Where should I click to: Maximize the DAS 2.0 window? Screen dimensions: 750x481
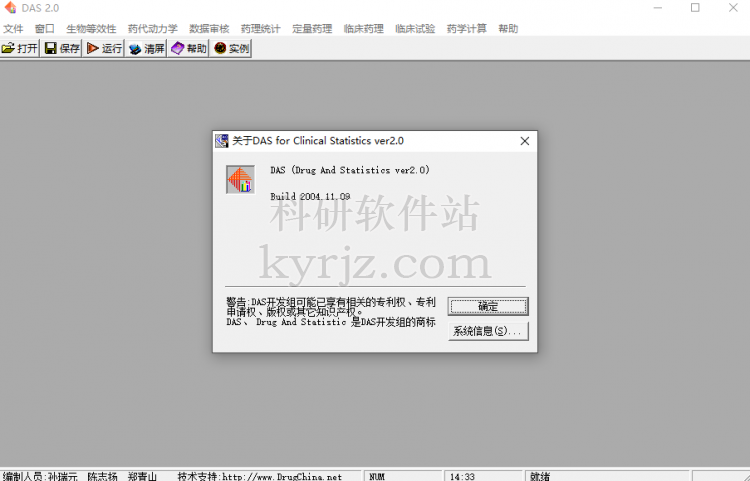695,8
